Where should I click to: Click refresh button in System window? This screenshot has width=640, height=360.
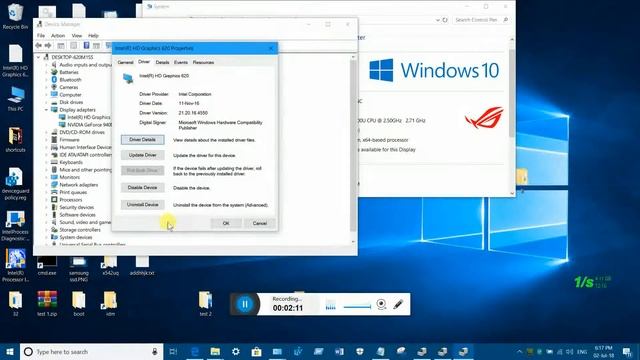445,20
